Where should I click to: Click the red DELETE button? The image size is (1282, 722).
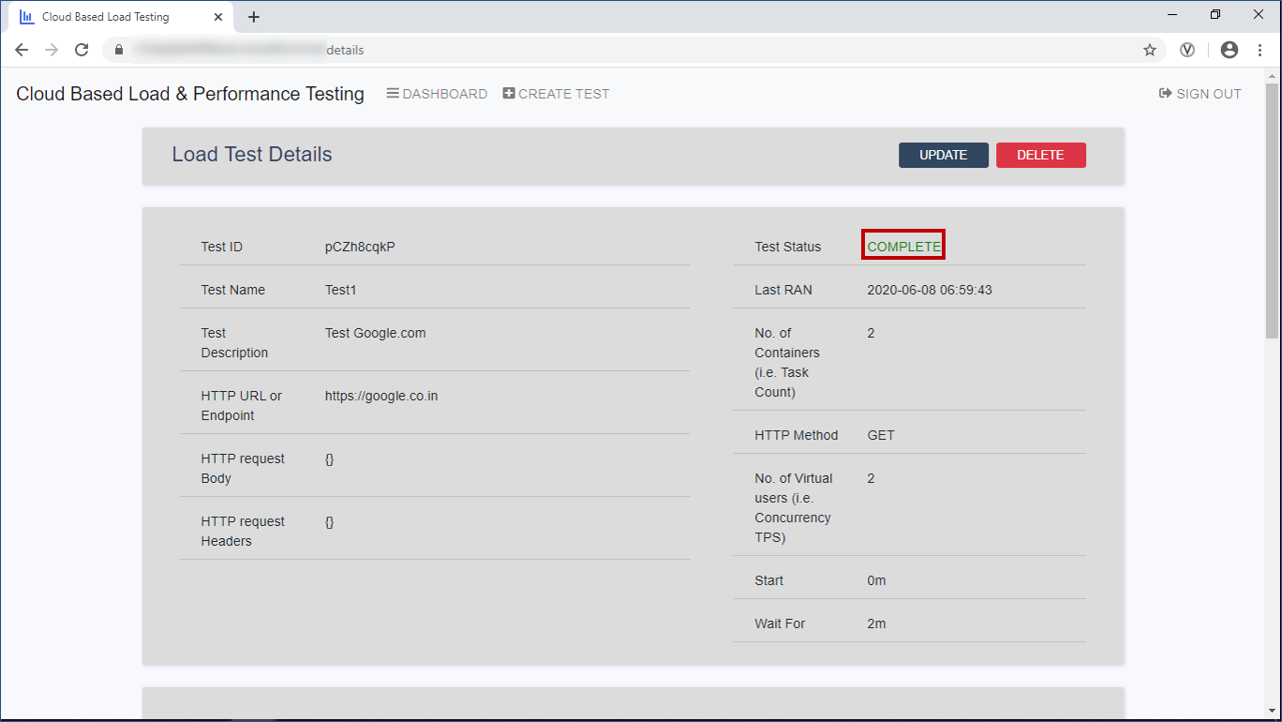click(1040, 155)
